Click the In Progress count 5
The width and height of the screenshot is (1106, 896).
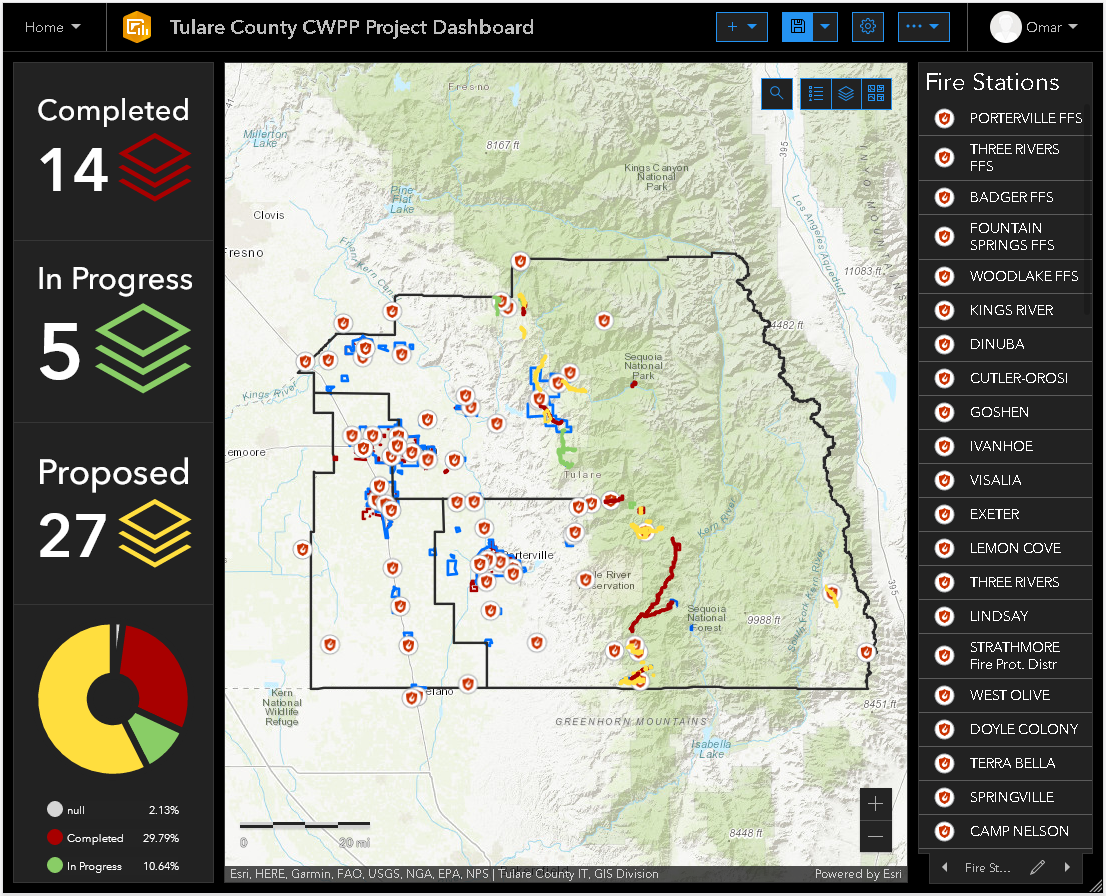point(60,351)
